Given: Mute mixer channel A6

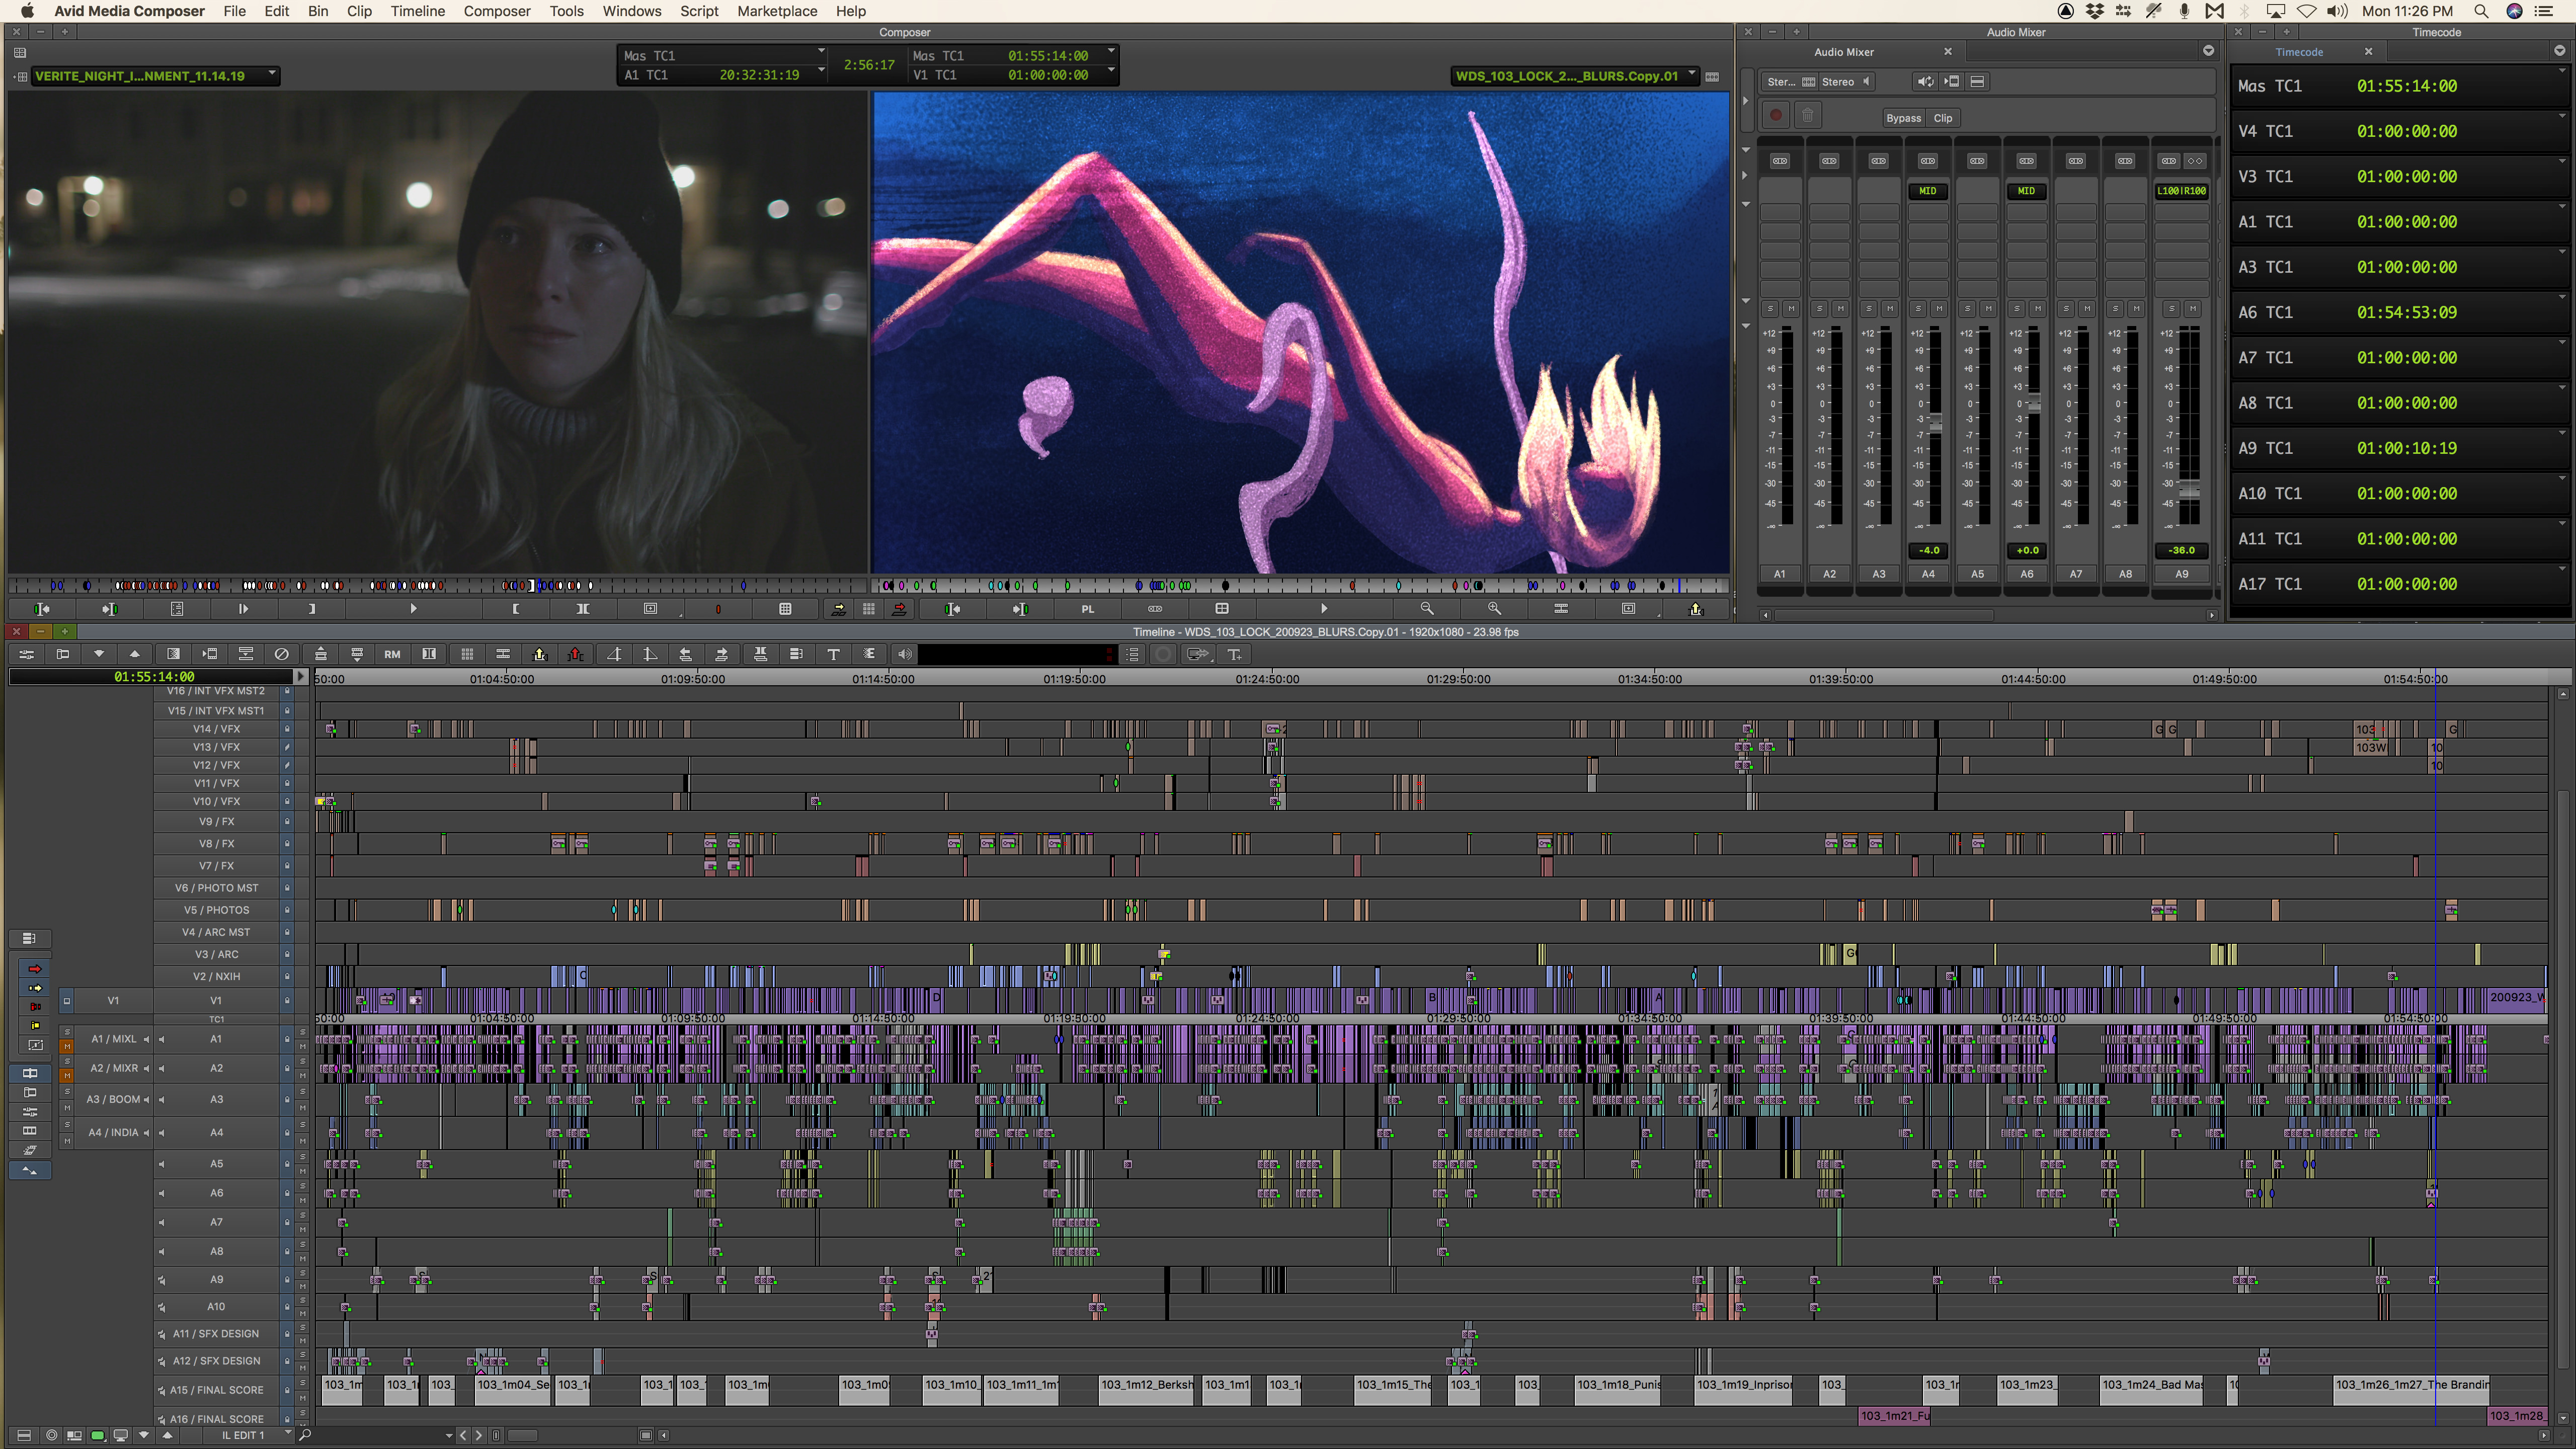Looking at the screenshot, I should point(2038,309).
